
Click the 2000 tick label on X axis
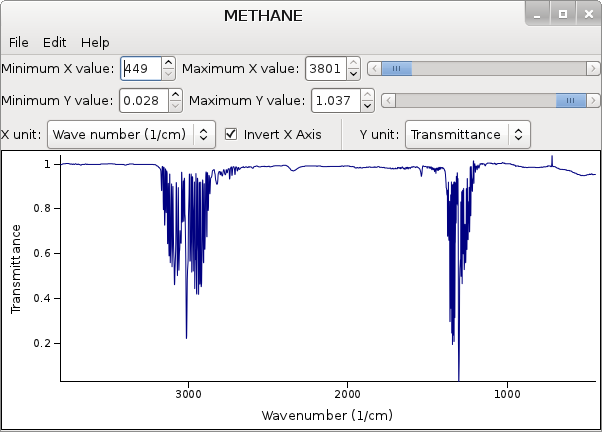coord(347,394)
